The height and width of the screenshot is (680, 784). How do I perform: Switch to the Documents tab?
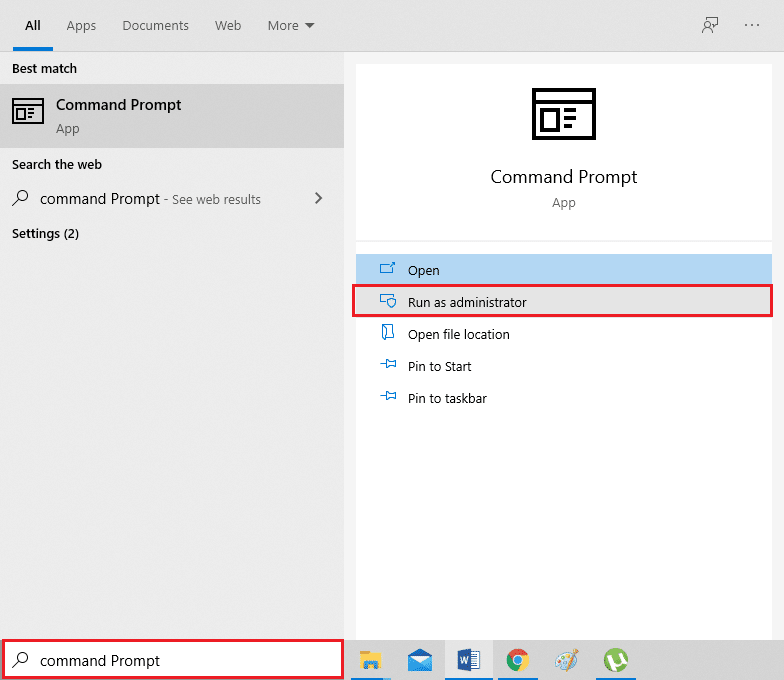click(155, 26)
